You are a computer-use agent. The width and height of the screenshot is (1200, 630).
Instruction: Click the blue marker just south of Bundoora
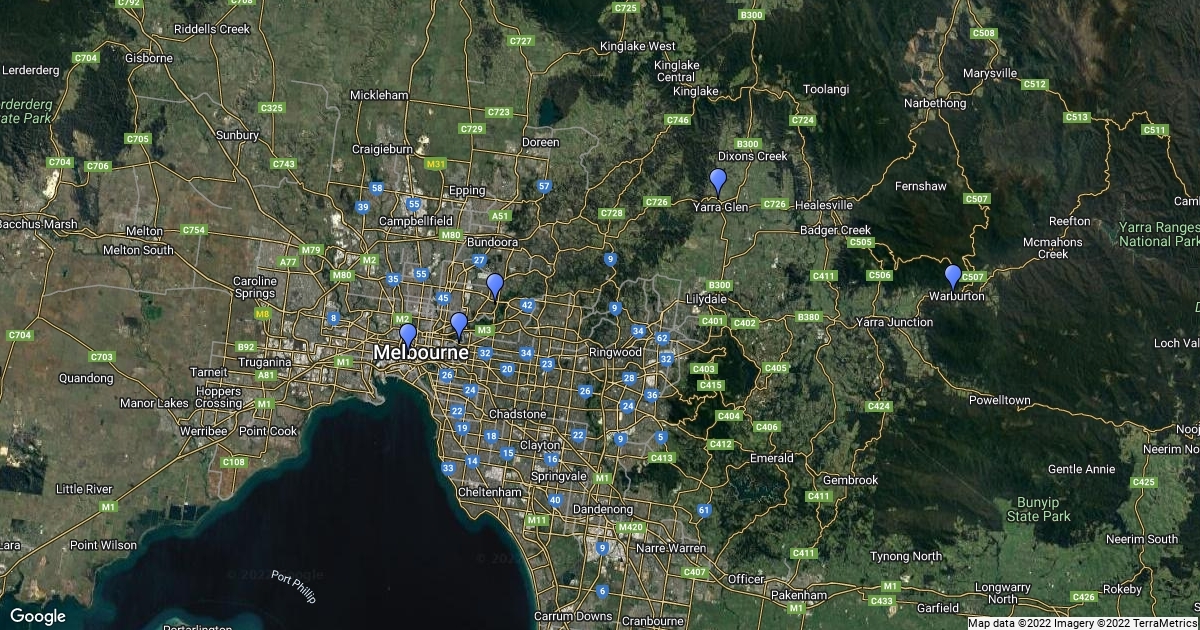(x=494, y=285)
